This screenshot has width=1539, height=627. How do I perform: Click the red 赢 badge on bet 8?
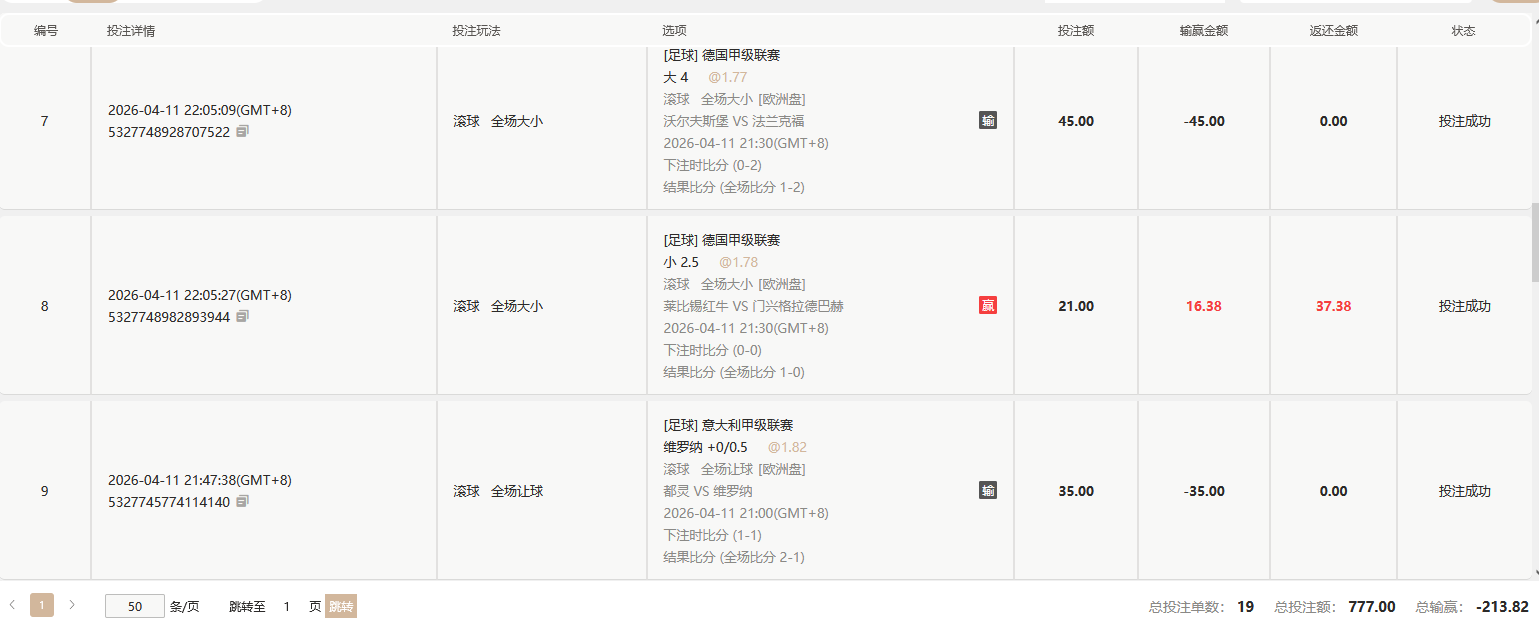pyautogui.click(x=988, y=306)
